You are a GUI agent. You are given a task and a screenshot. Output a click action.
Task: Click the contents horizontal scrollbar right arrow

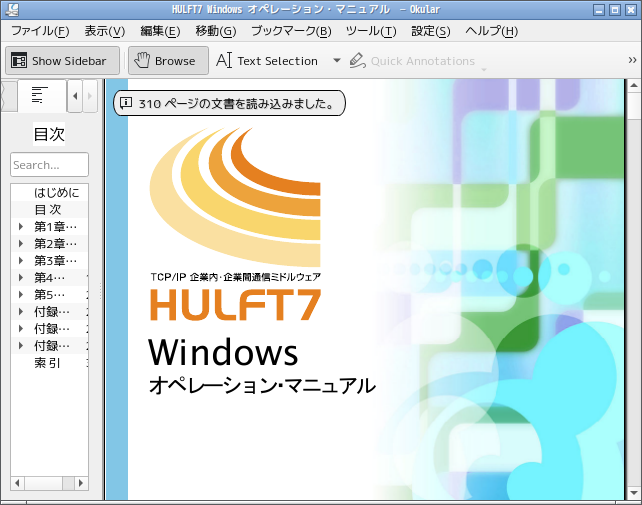[x=81, y=483]
